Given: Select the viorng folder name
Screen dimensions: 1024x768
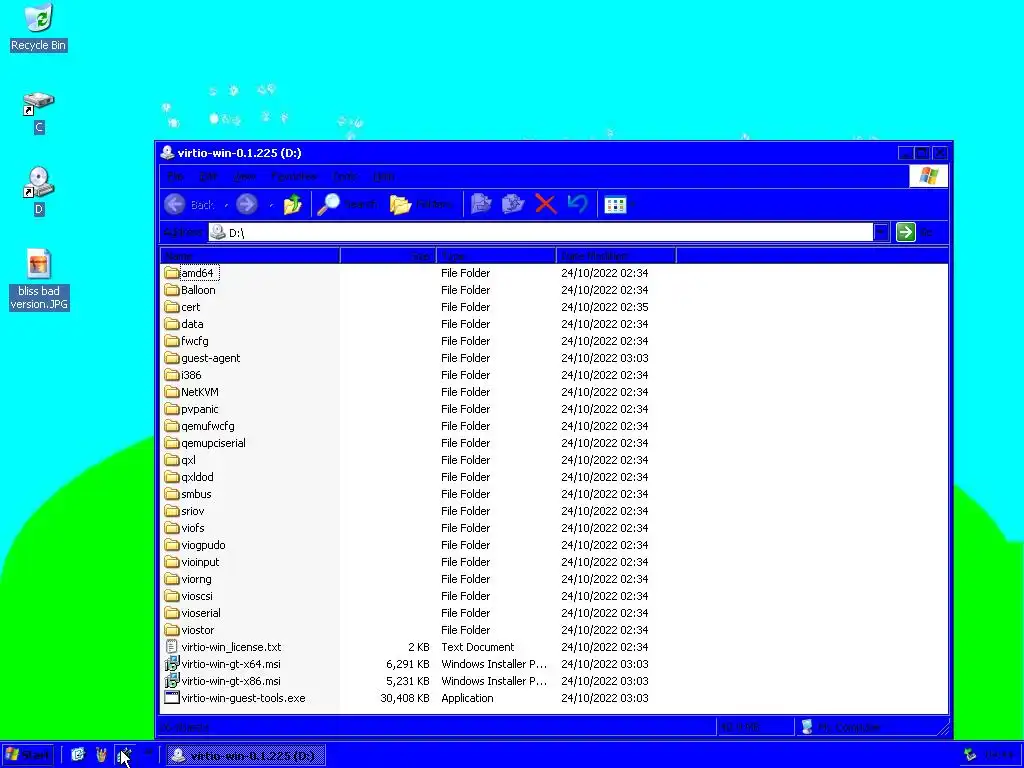Looking at the screenshot, I should (x=196, y=579).
